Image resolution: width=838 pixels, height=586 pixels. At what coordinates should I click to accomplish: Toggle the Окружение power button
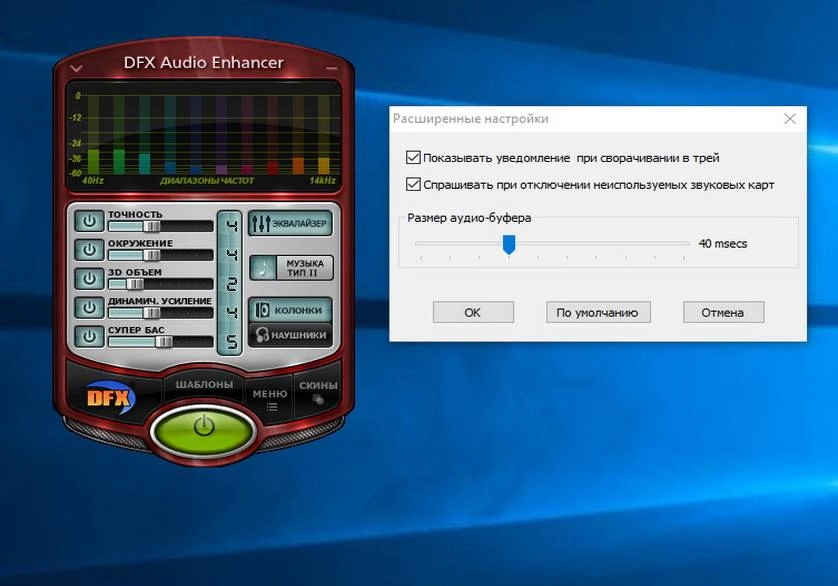click(89, 250)
